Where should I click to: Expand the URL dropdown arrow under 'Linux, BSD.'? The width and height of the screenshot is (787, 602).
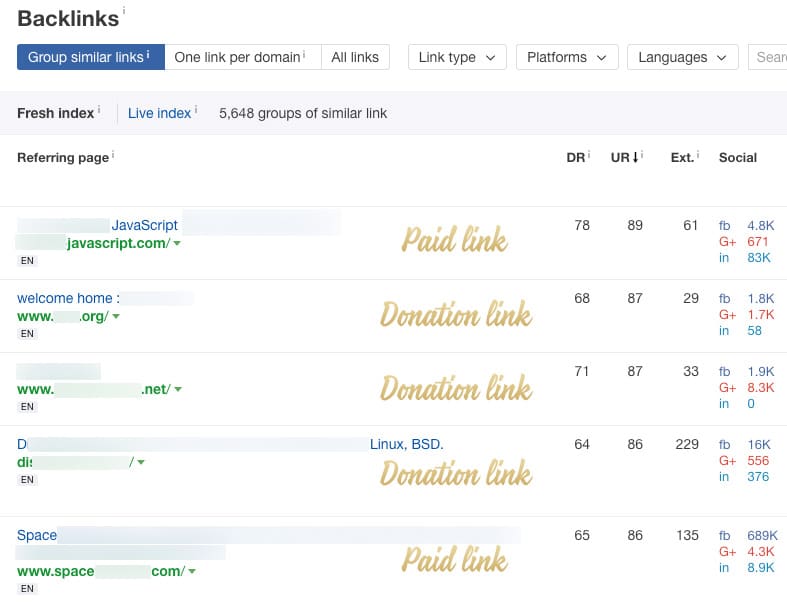pyautogui.click(x=141, y=462)
